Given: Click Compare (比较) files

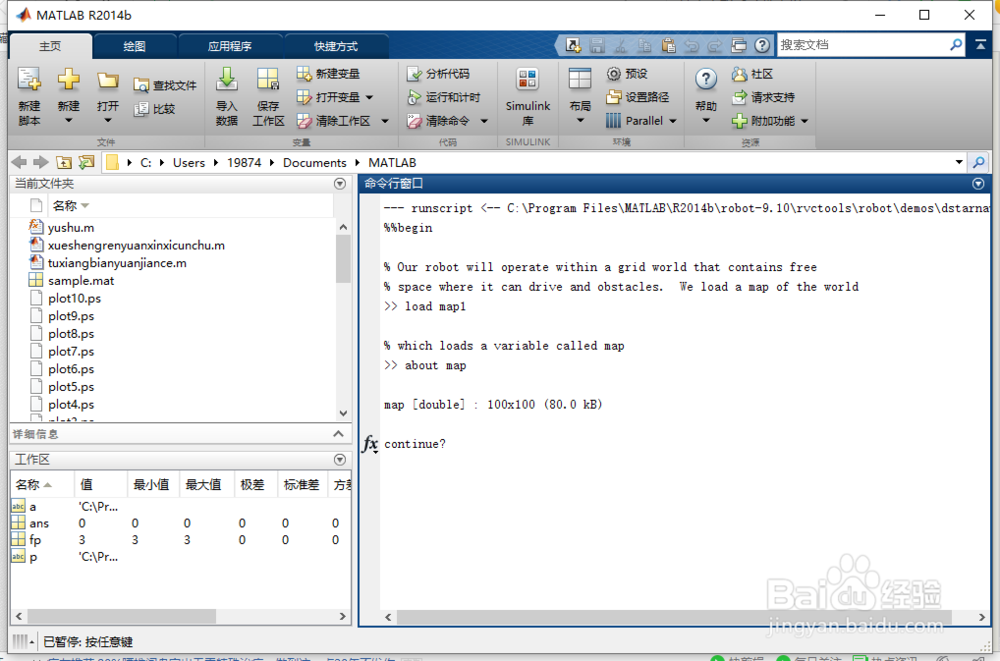Looking at the screenshot, I should [154, 108].
